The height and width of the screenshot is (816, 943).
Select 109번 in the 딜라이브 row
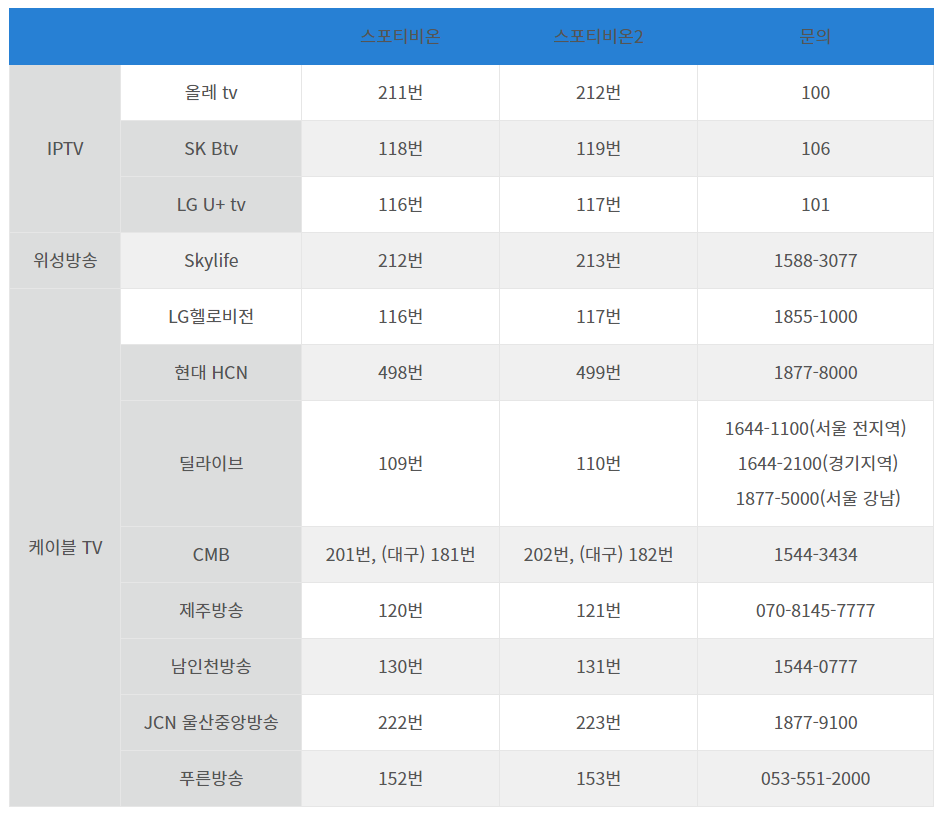pos(400,464)
